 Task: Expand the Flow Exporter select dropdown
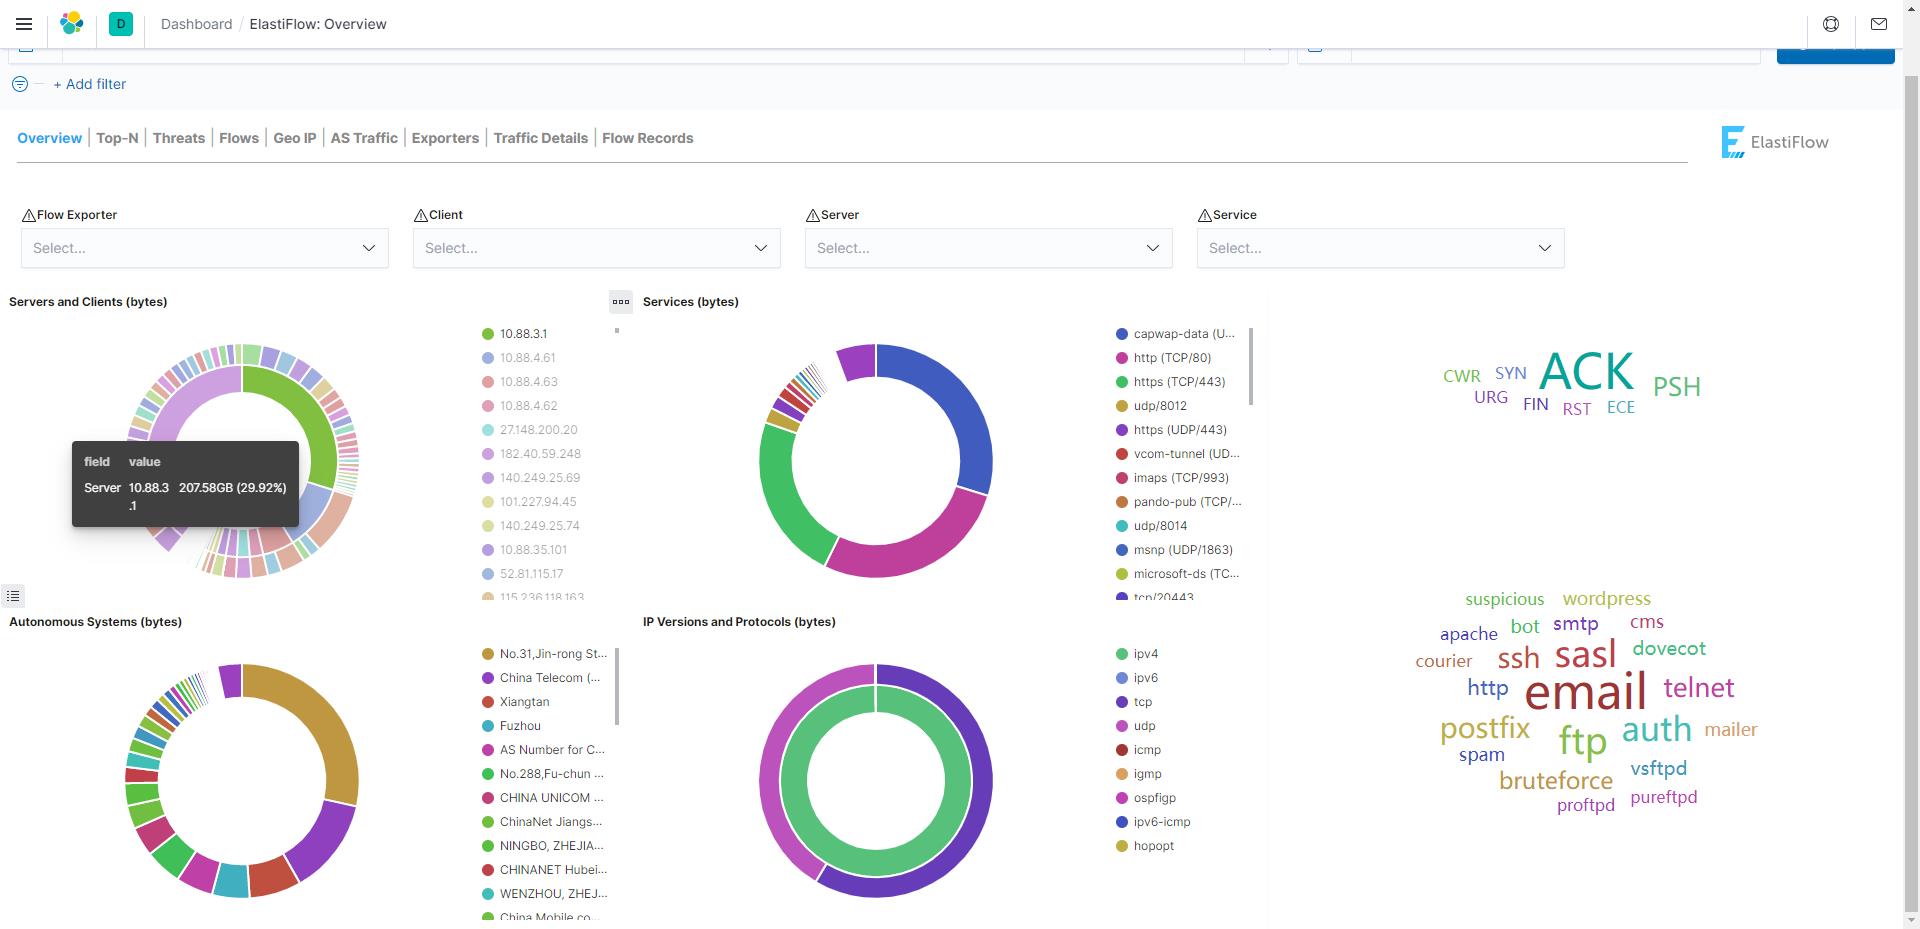[x=205, y=248]
